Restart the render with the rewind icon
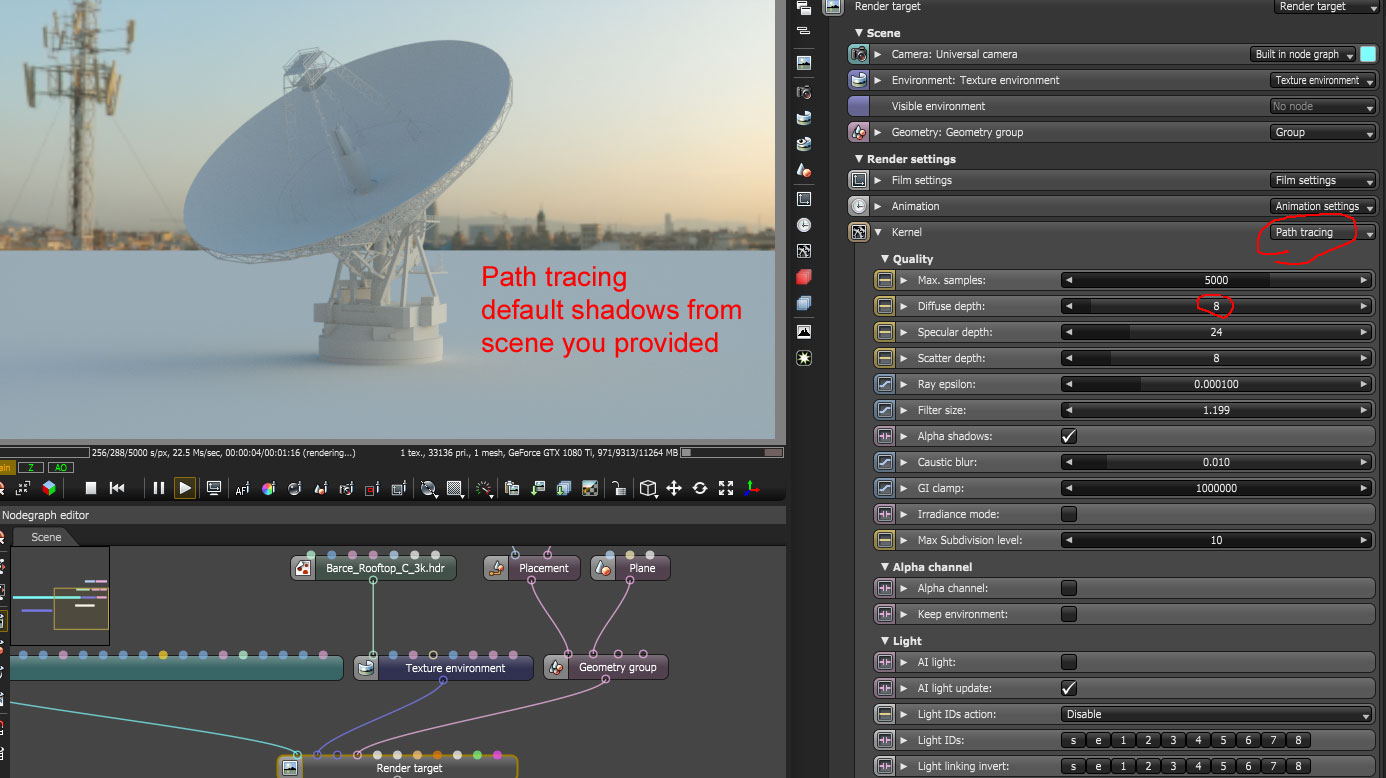This screenshot has height=778, width=1386. 117,488
